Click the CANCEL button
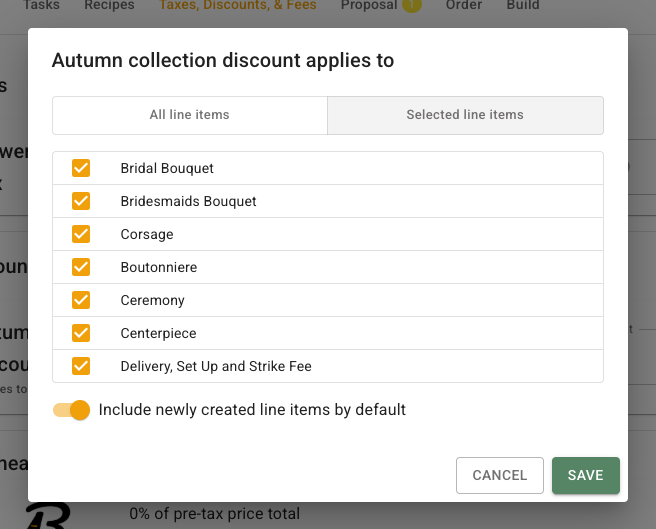This screenshot has width=656, height=529. pos(500,475)
